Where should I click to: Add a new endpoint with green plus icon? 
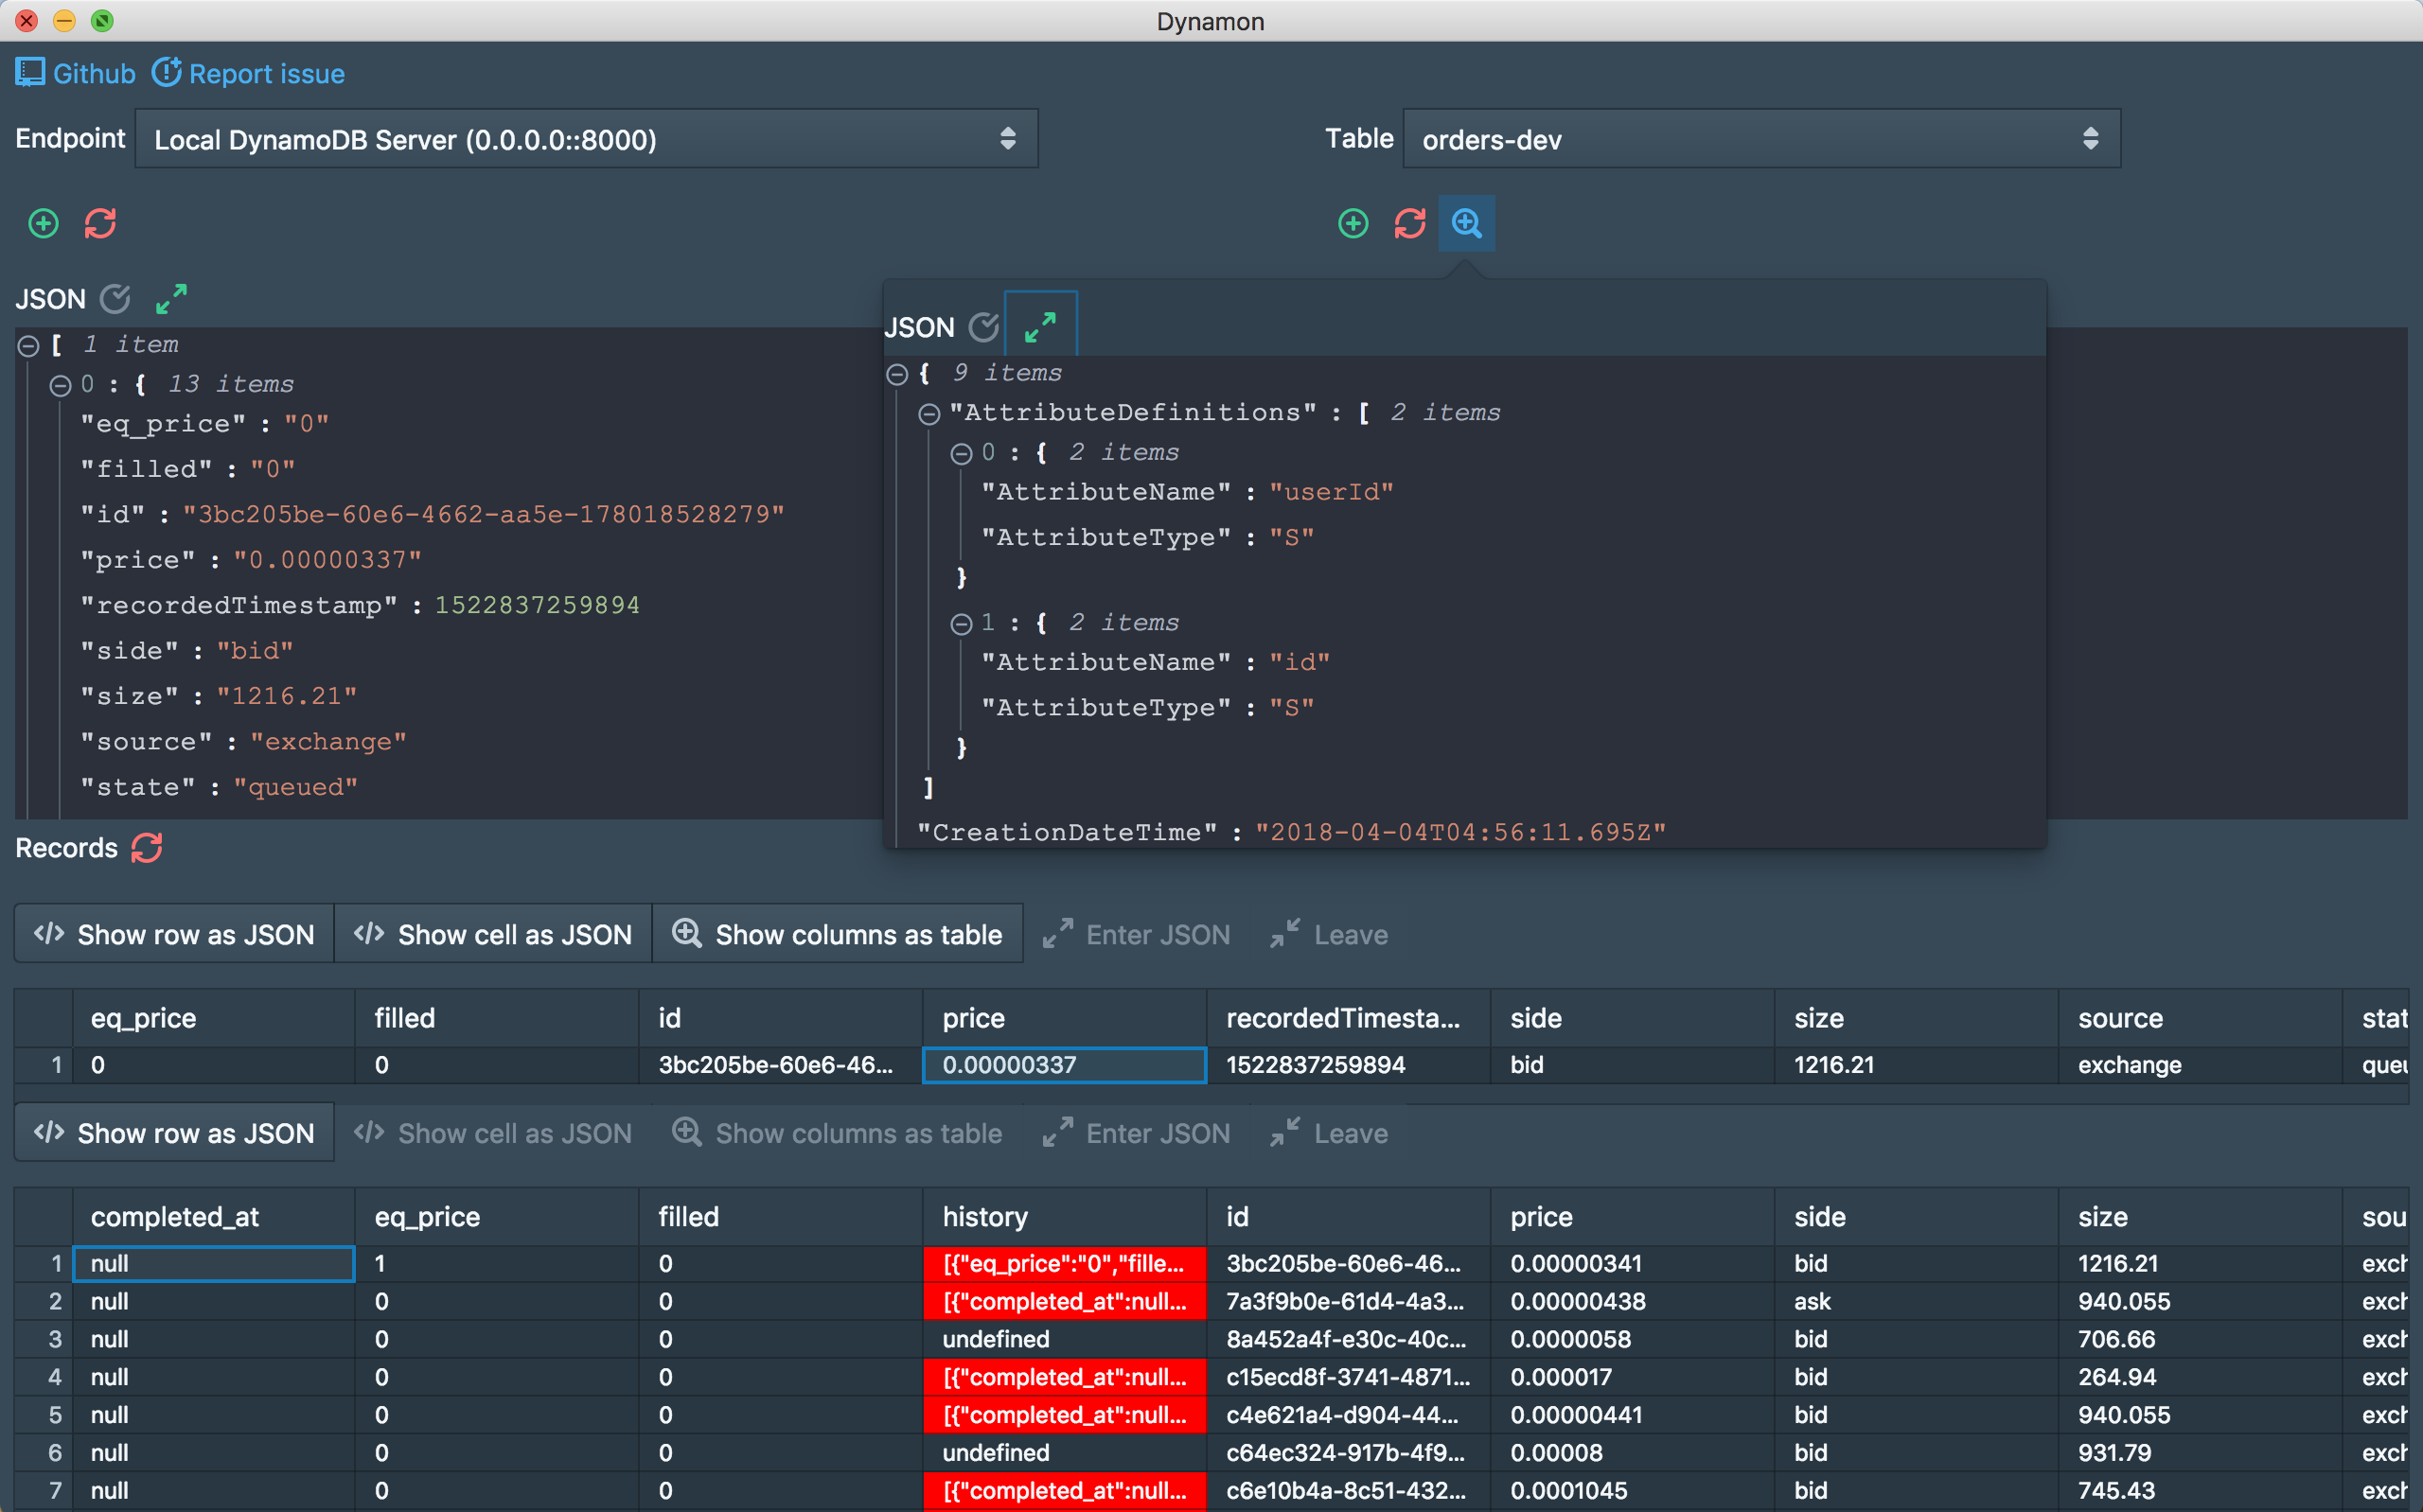[x=43, y=223]
